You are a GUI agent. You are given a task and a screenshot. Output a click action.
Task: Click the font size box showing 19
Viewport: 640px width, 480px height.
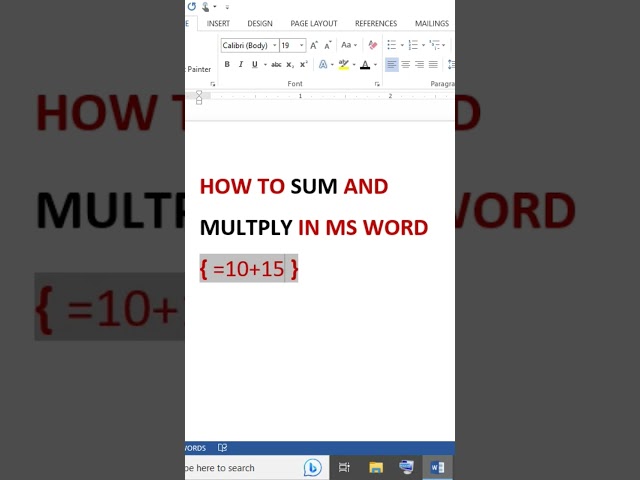(x=289, y=45)
